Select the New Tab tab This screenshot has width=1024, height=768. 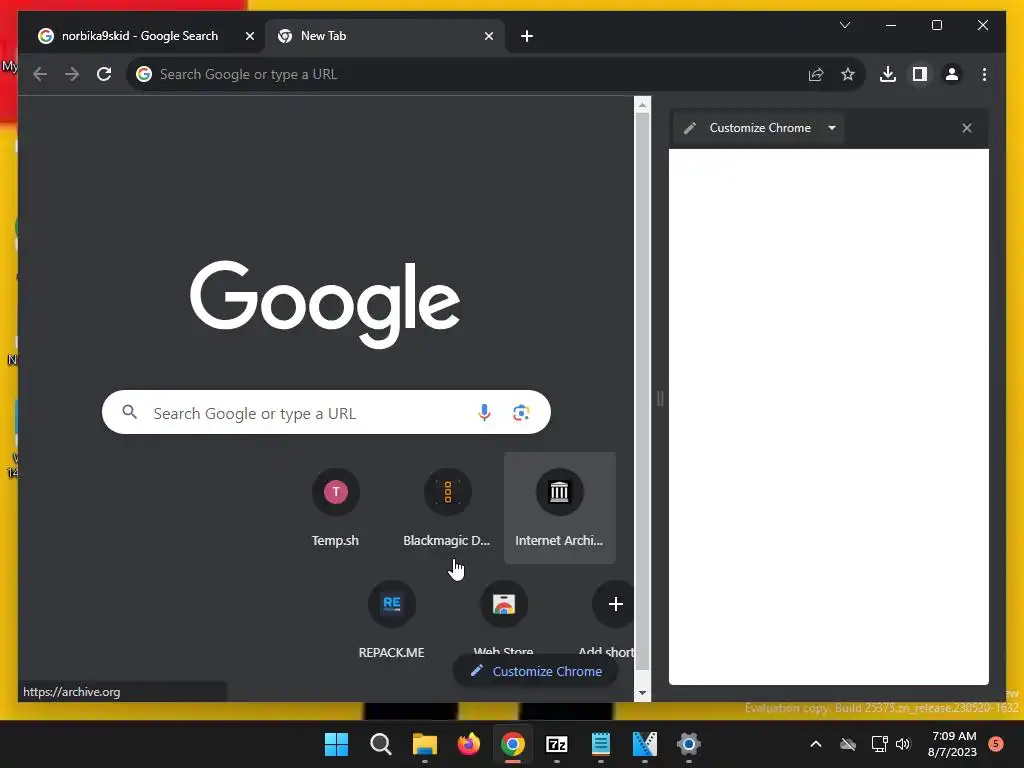tap(385, 36)
